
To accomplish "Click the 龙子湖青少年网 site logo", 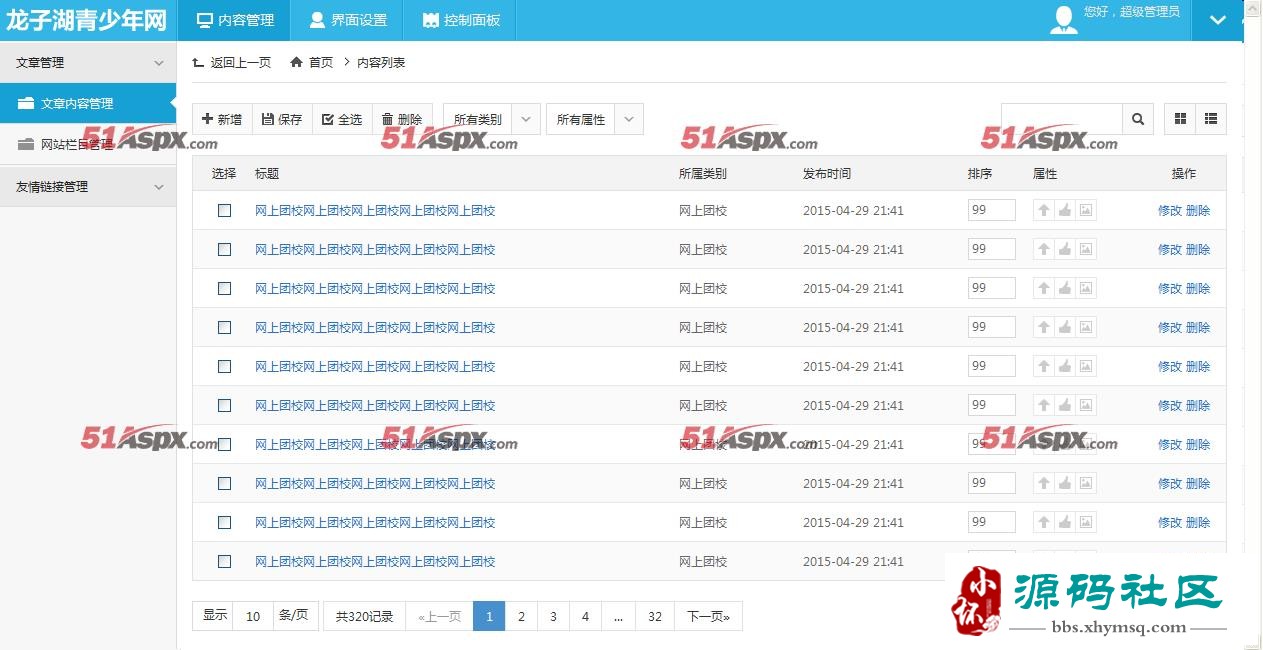I will [87, 20].
